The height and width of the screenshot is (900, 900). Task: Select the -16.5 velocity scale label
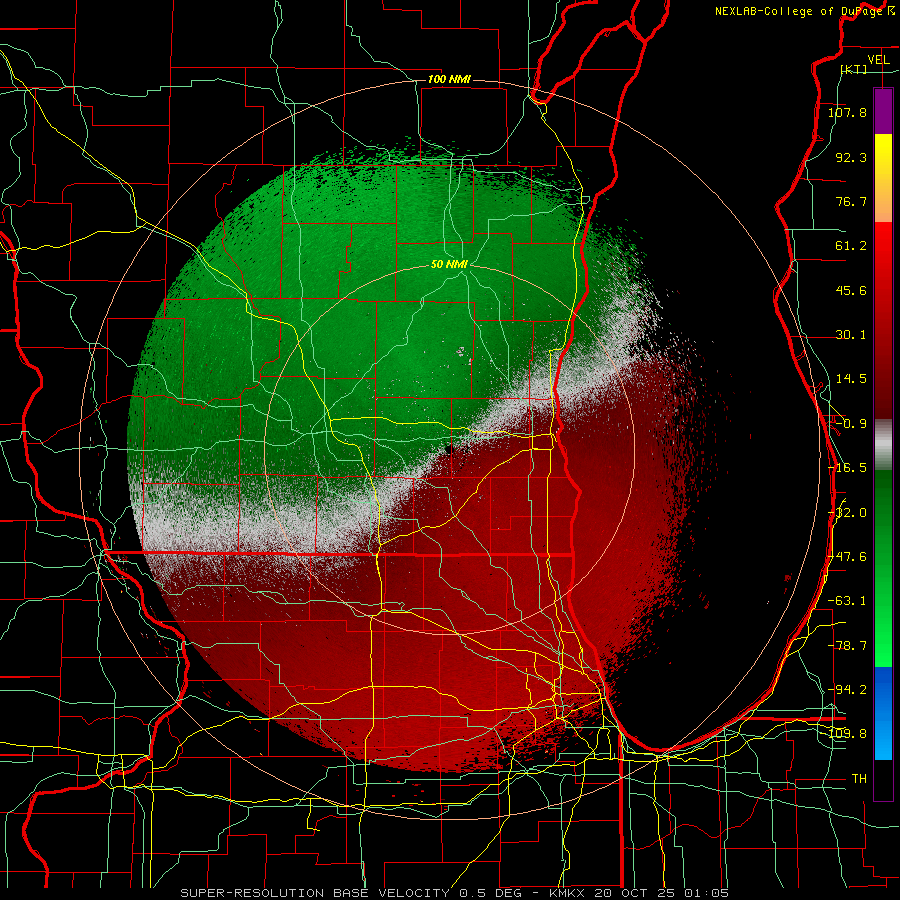coord(847,468)
